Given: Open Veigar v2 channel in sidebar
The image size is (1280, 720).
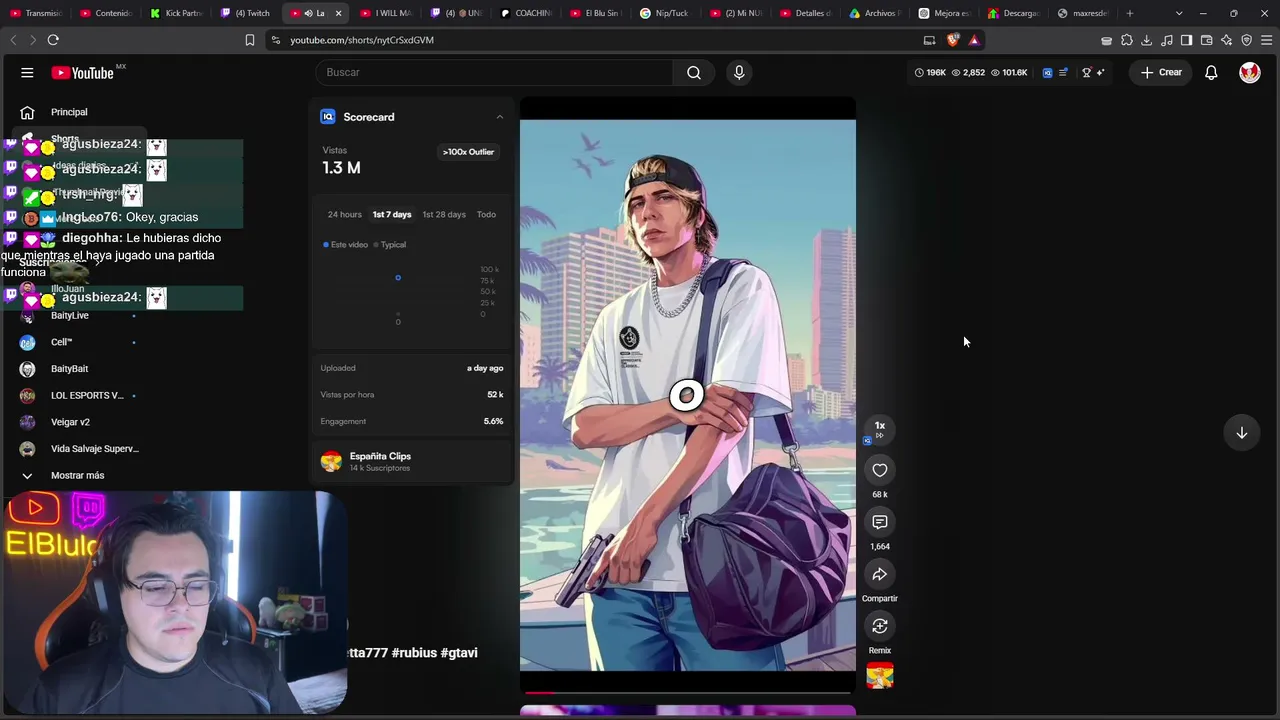Looking at the screenshot, I should pyautogui.click(x=70, y=422).
